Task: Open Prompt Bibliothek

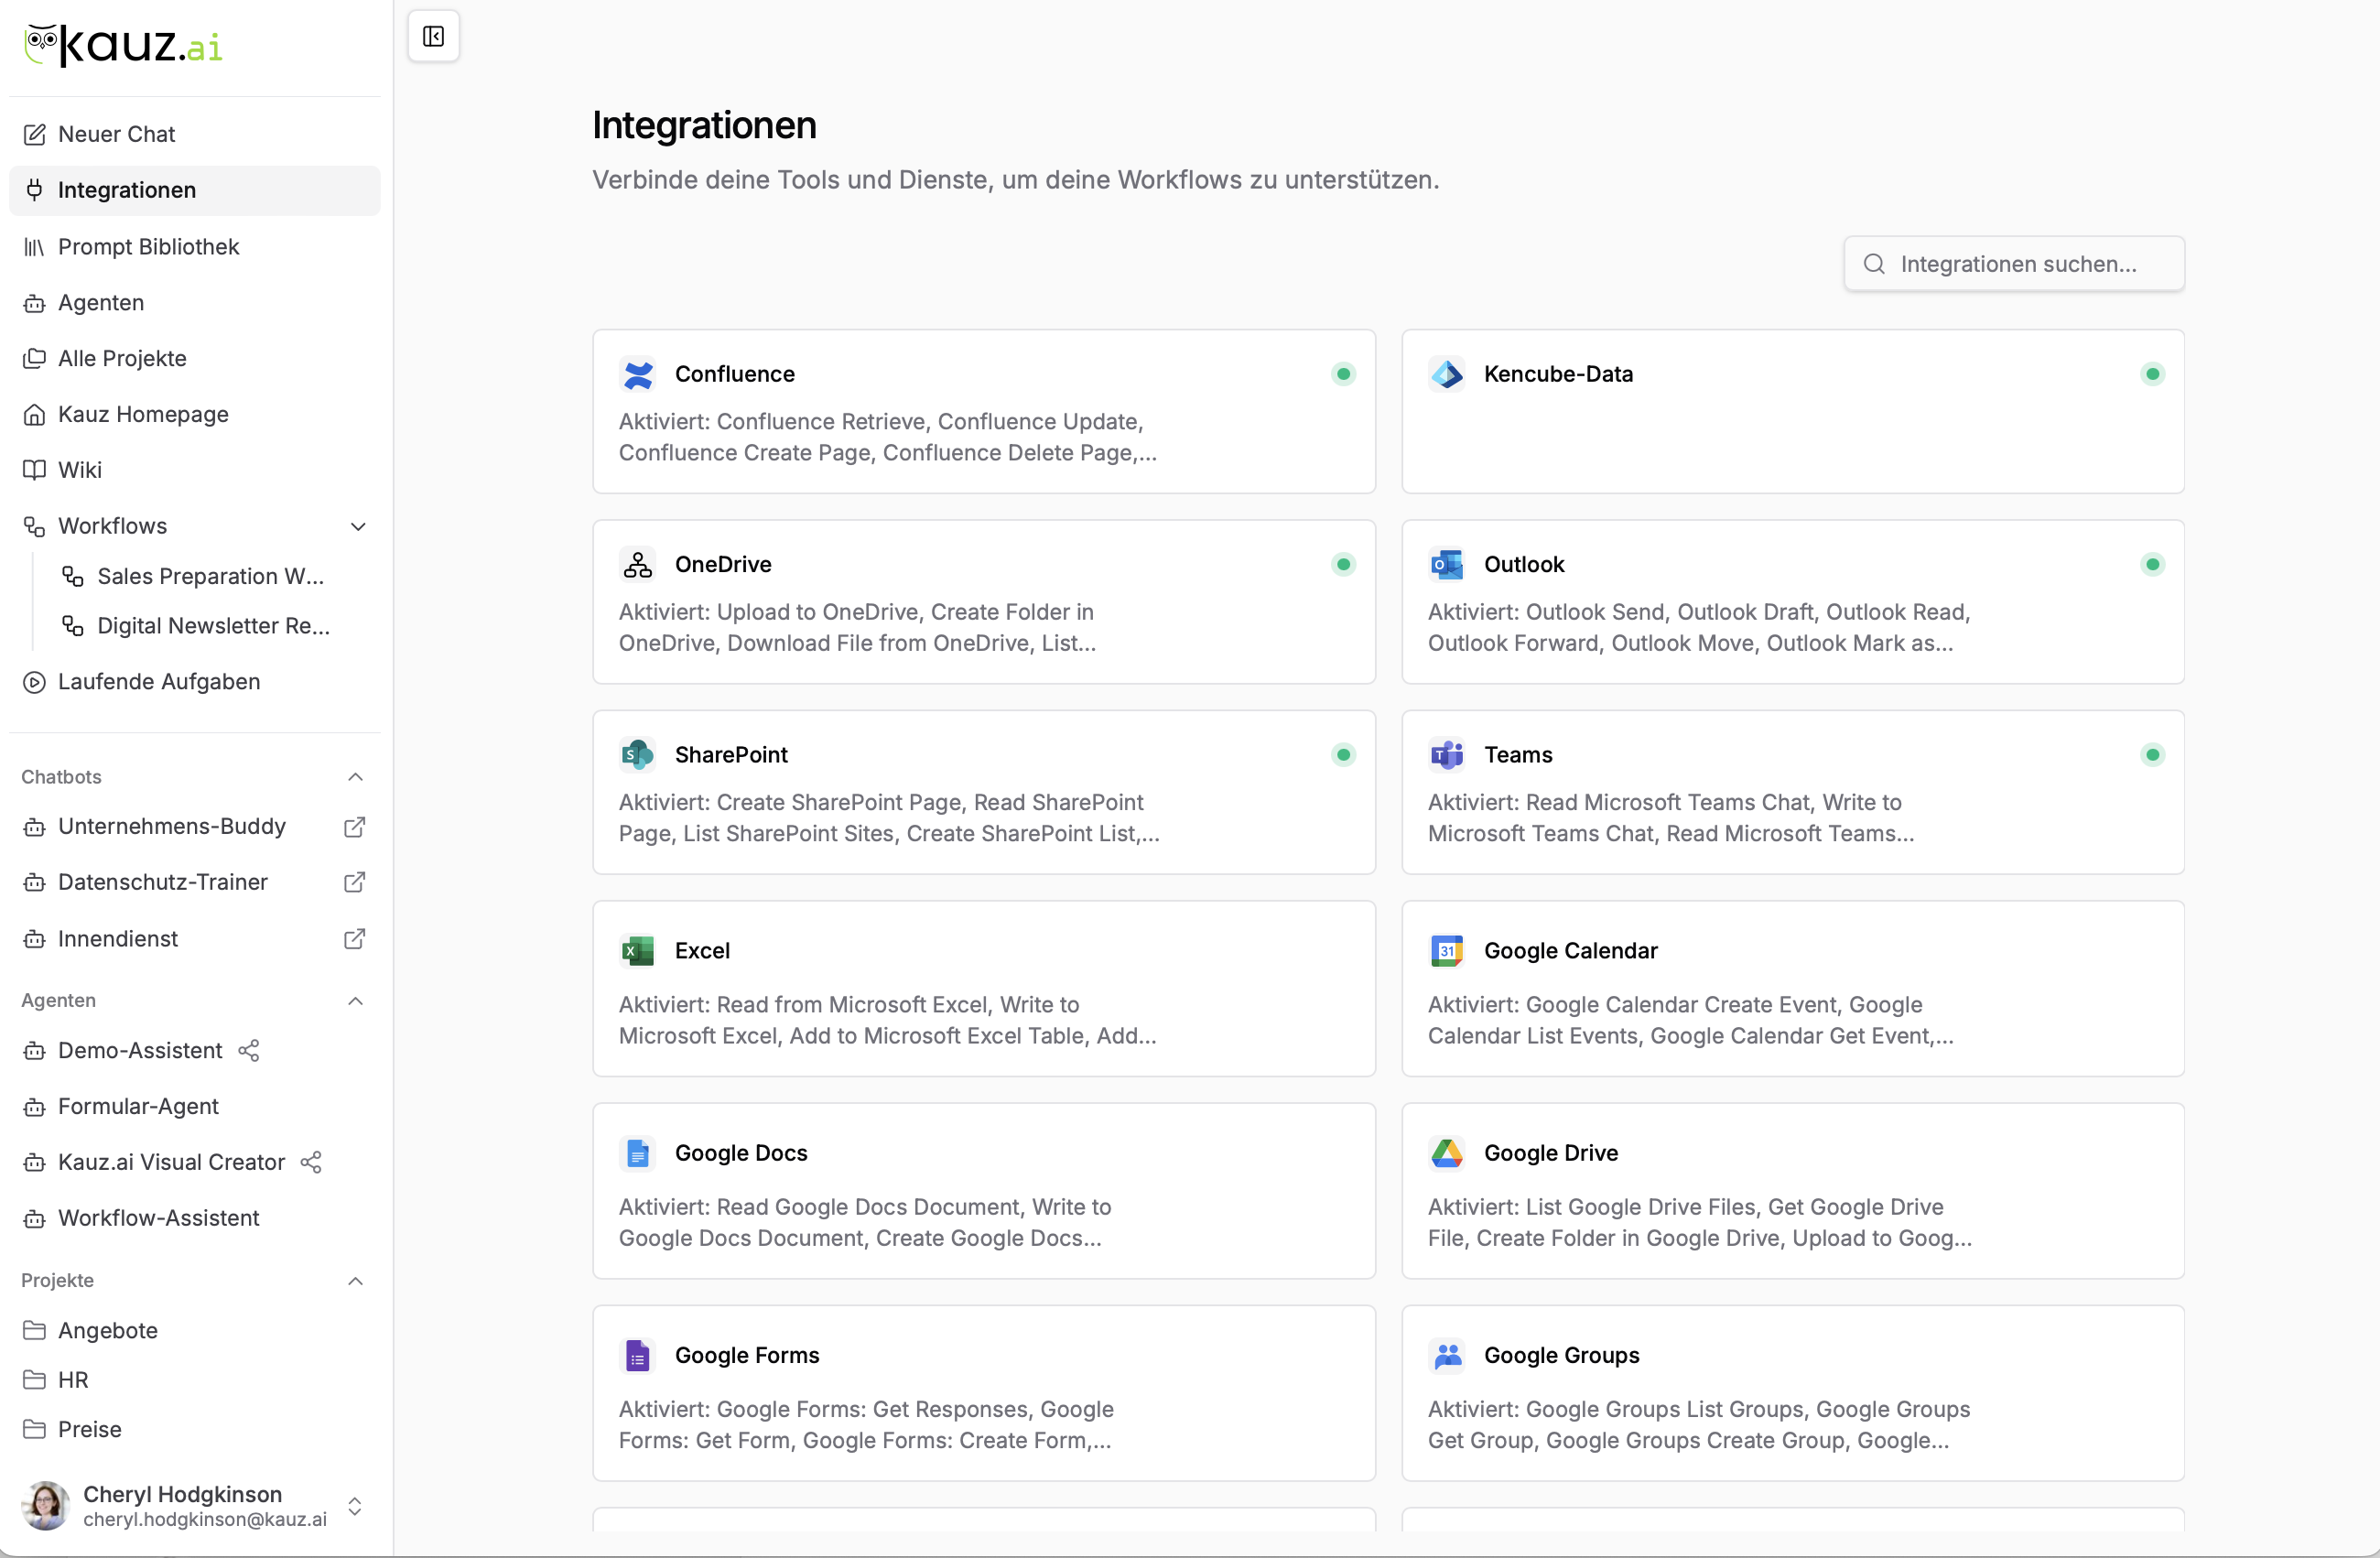Action: [195, 247]
